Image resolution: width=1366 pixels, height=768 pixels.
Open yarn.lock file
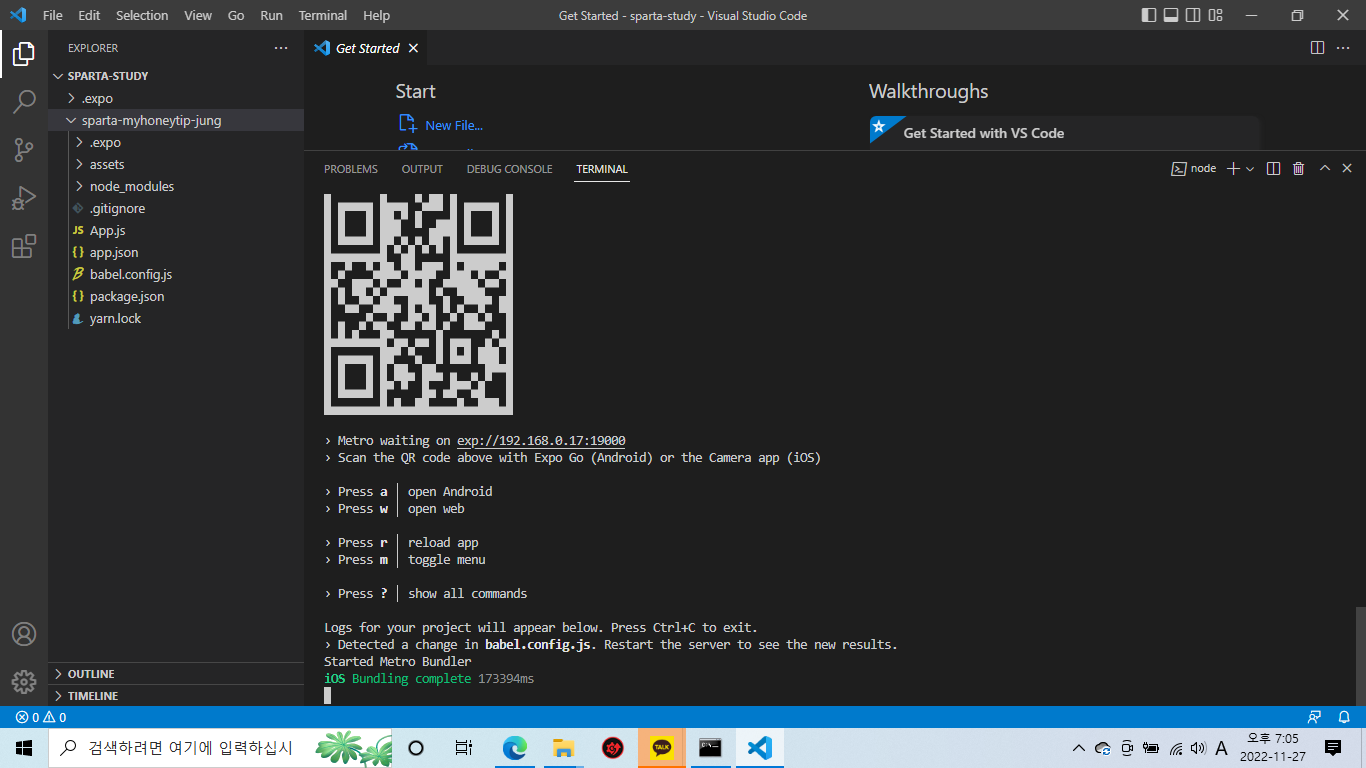[176, 318]
